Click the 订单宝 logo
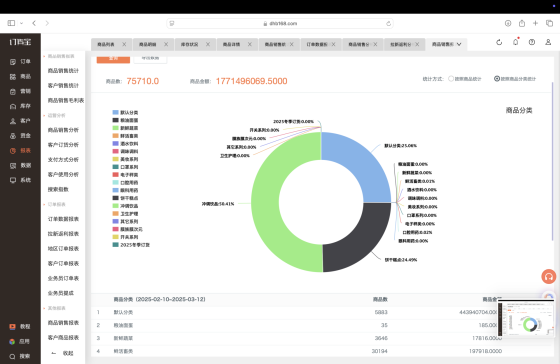This screenshot has width=560, height=364. click(x=20, y=42)
